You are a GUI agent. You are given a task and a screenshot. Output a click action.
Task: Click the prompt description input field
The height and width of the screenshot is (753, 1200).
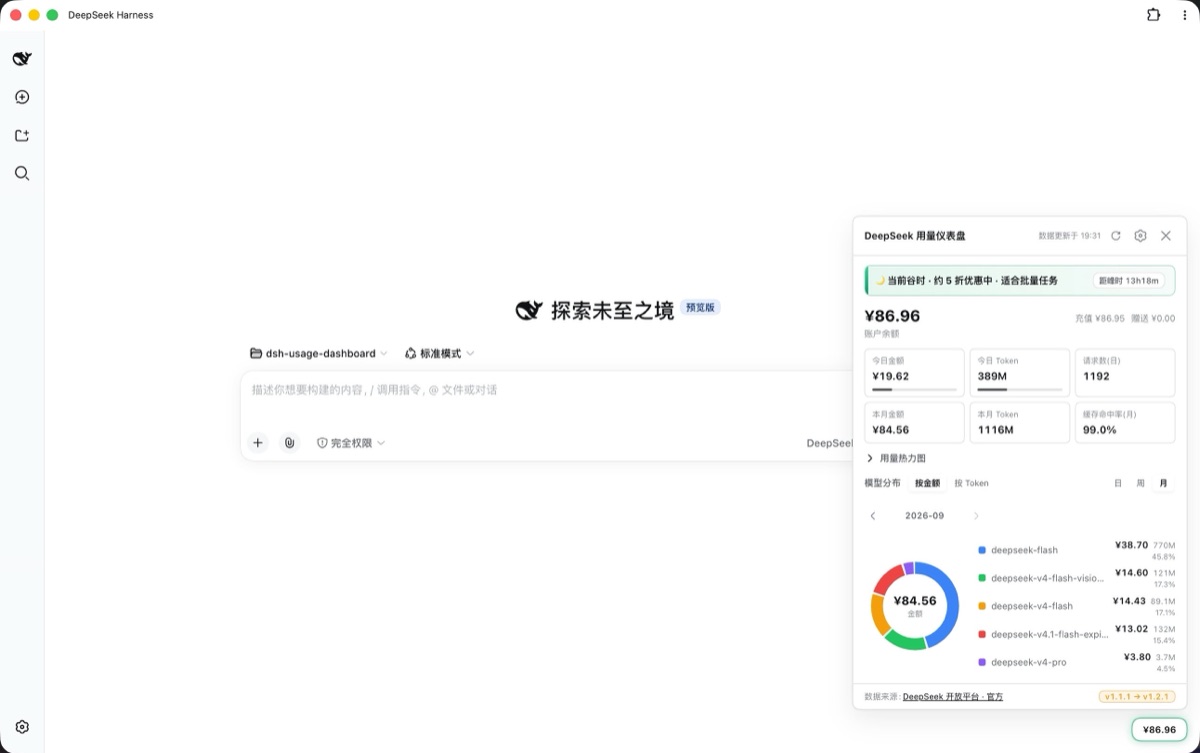pyautogui.click(x=545, y=390)
